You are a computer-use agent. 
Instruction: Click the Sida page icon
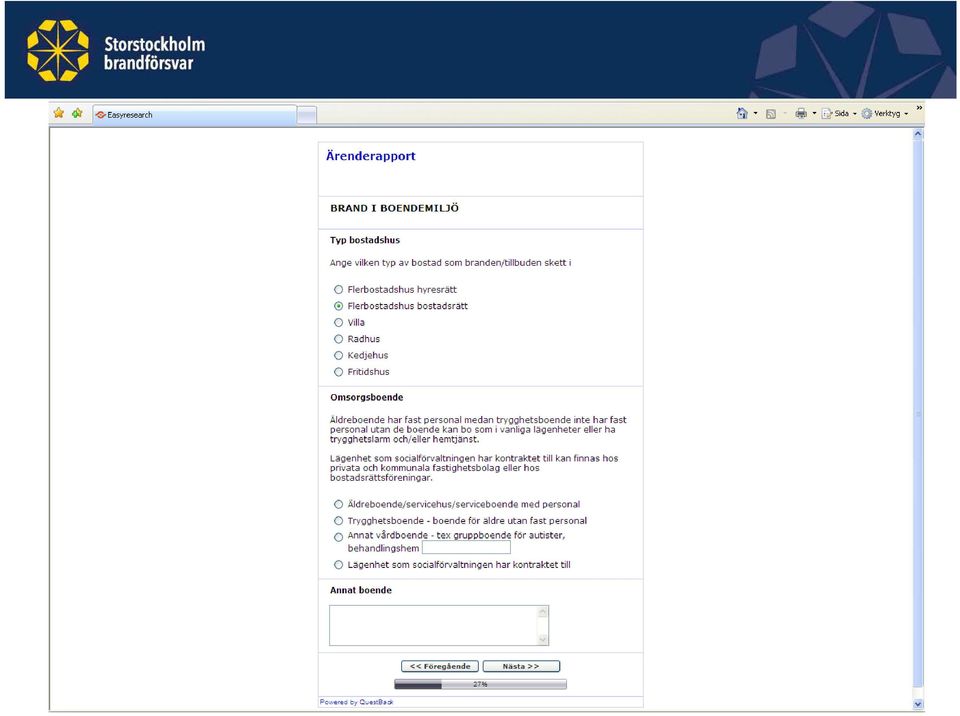click(827, 113)
